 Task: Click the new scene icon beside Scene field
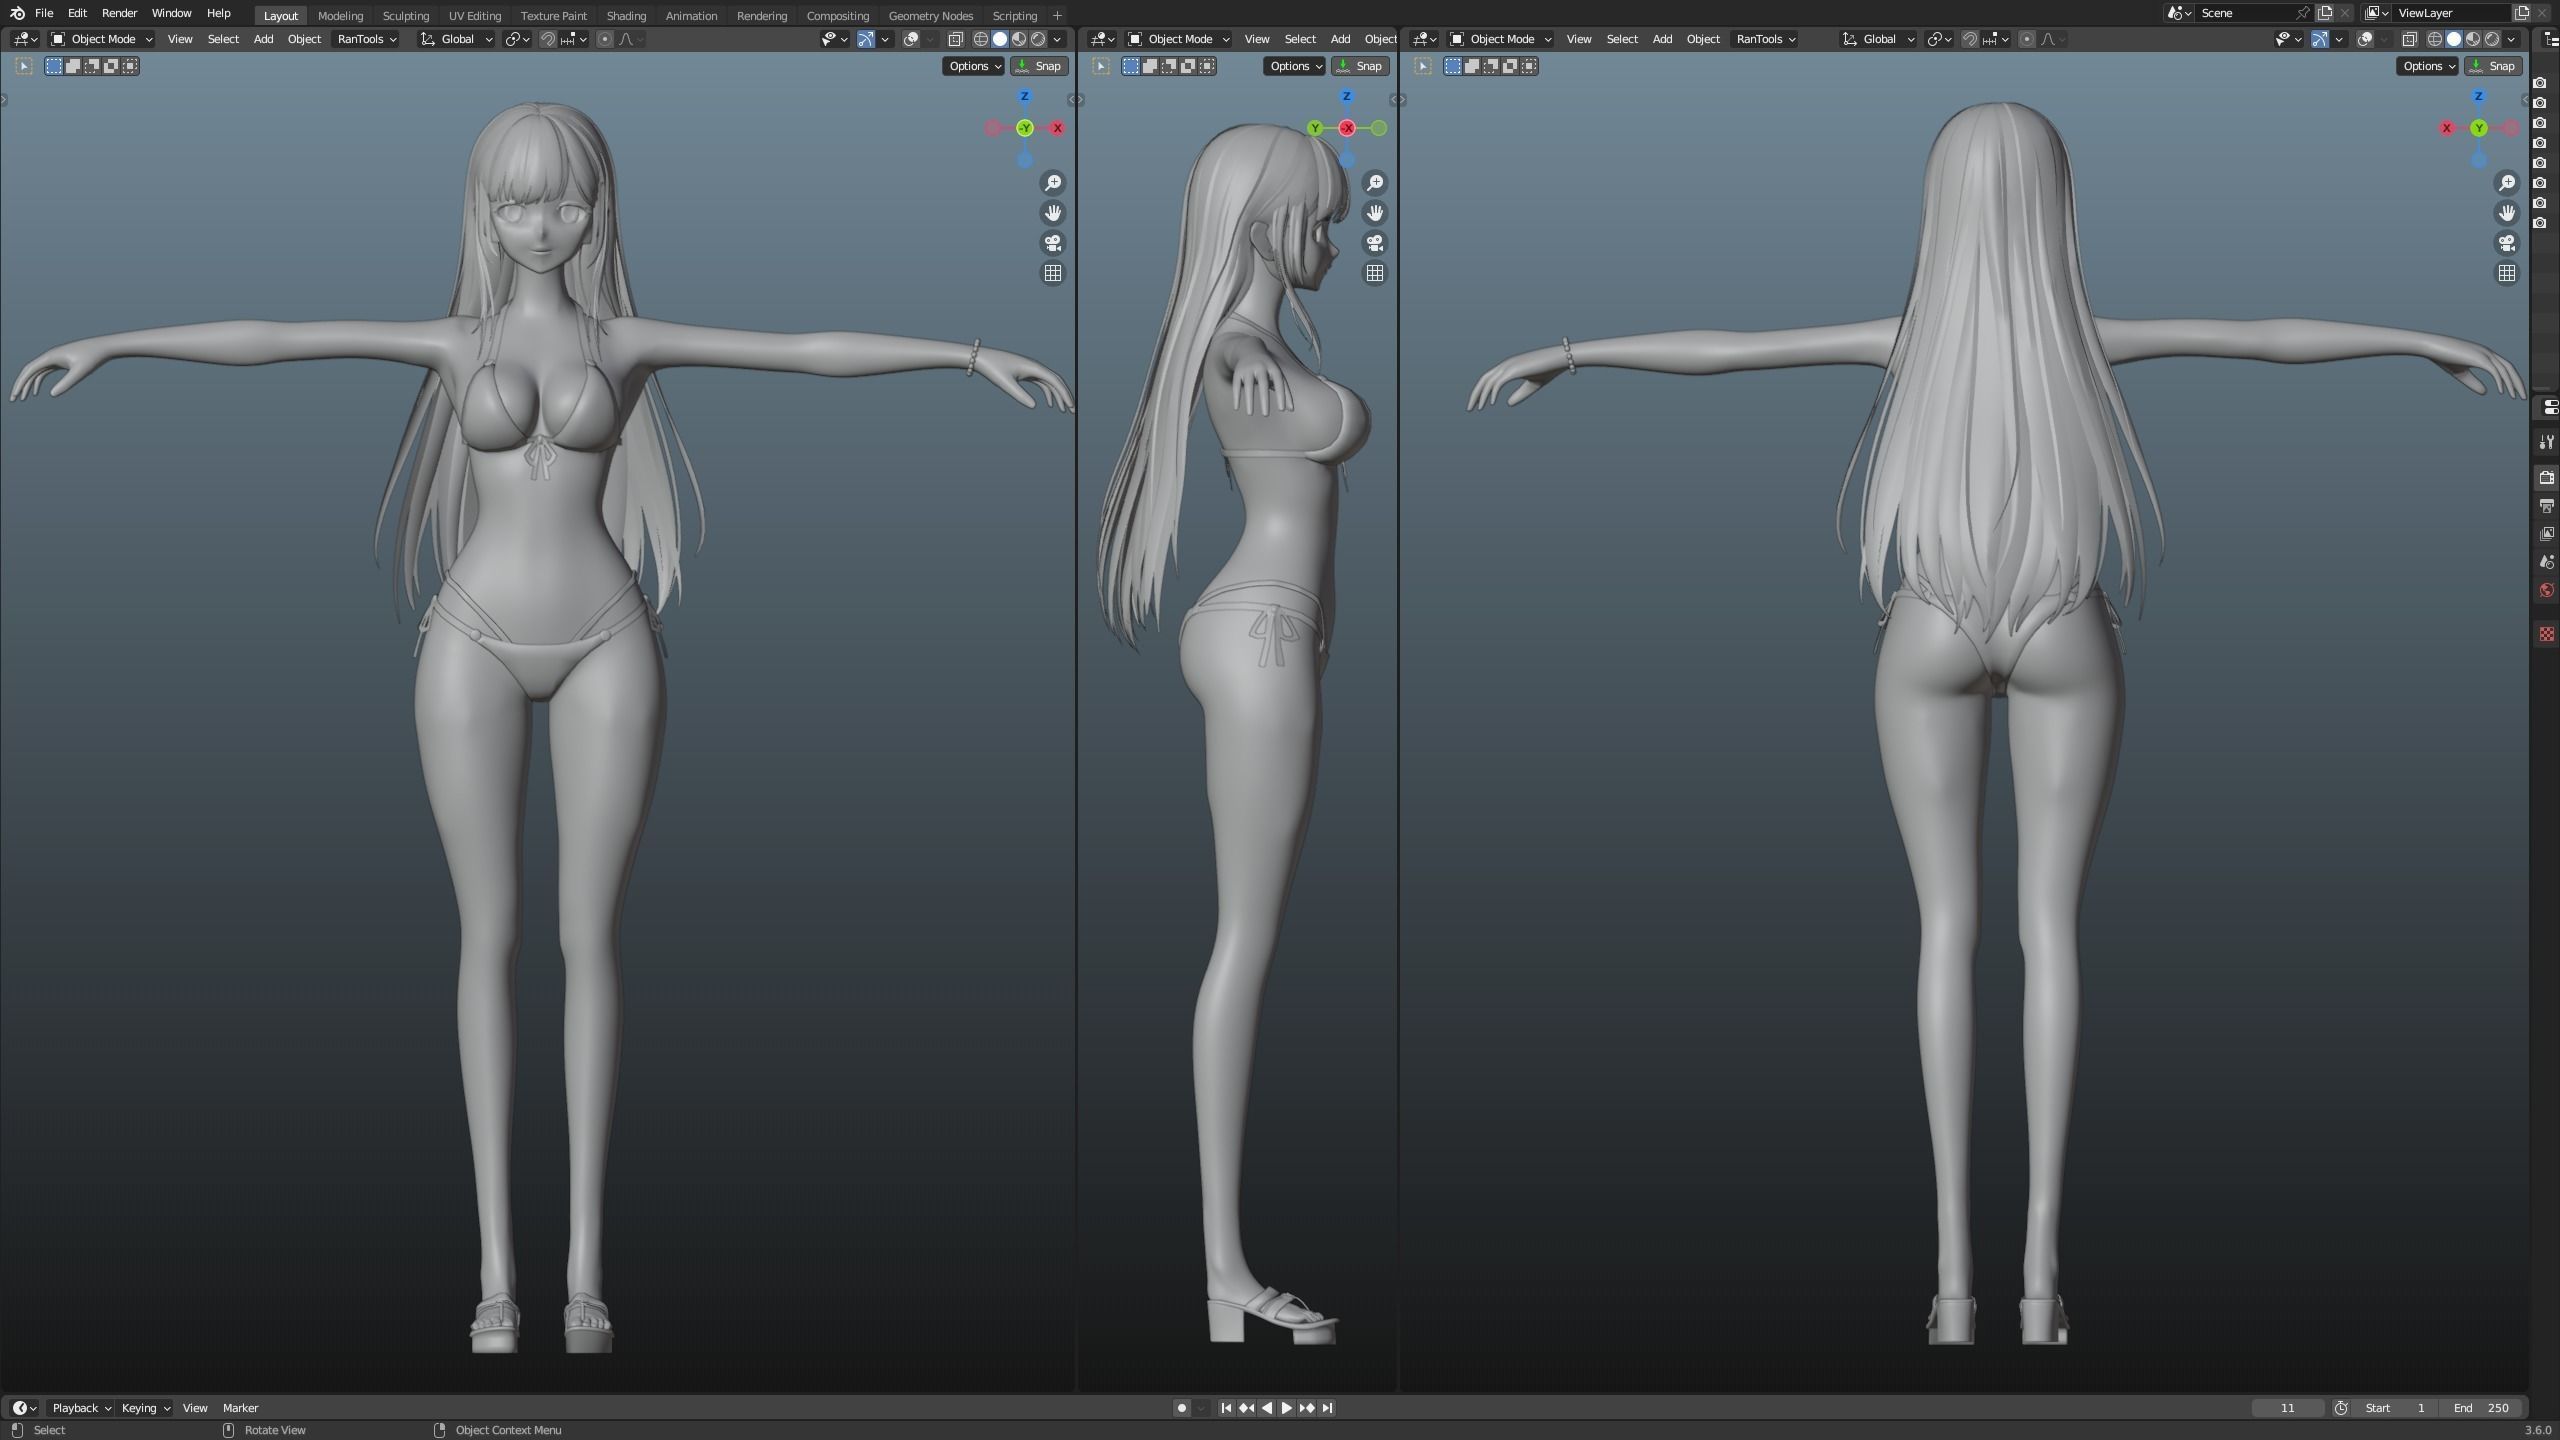click(2325, 13)
